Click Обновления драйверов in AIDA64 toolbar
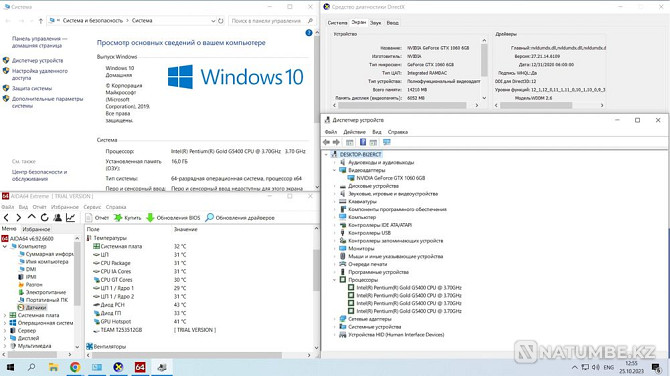This screenshot has width=670, height=376. pos(240,218)
